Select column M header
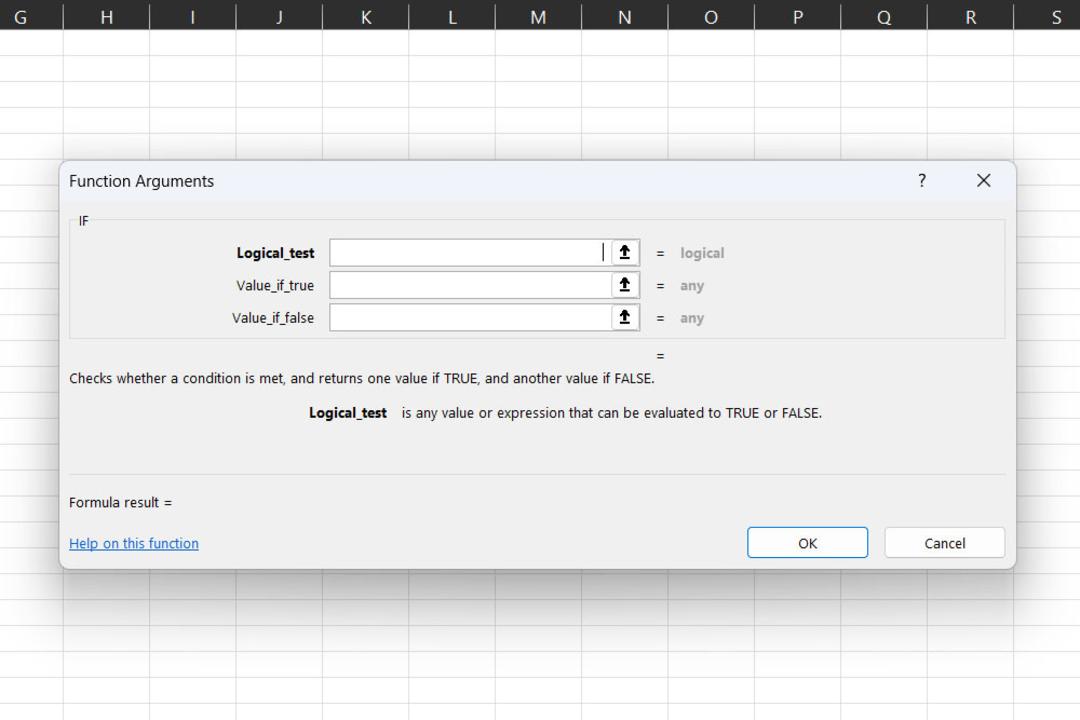Image resolution: width=1080 pixels, height=720 pixels. pos(538,17)
